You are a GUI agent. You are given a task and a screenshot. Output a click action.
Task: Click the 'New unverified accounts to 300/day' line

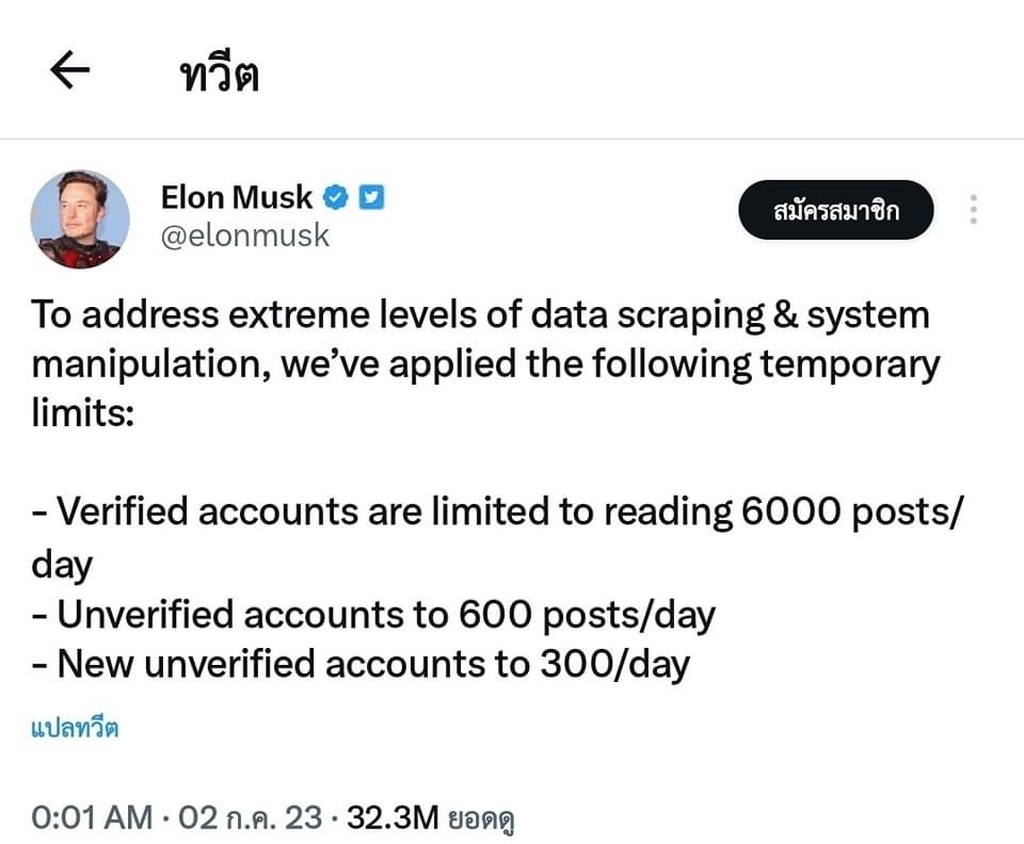point(360,664)
